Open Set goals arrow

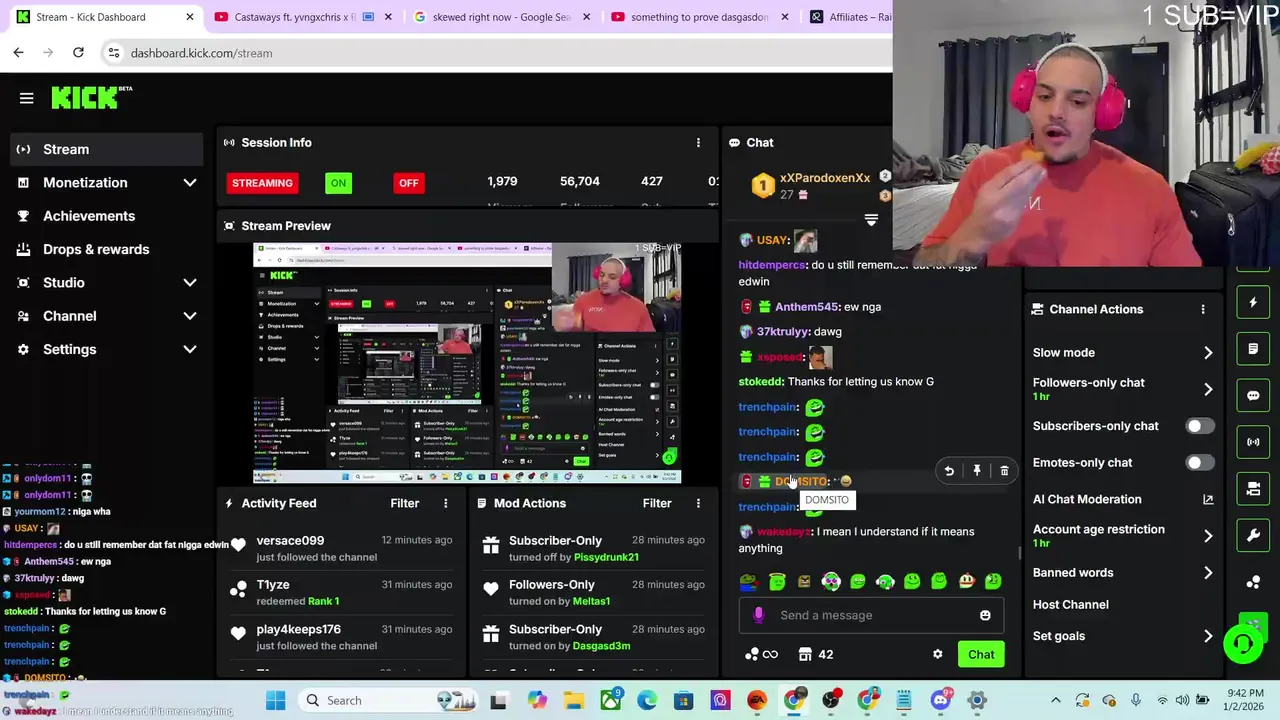1208,636
